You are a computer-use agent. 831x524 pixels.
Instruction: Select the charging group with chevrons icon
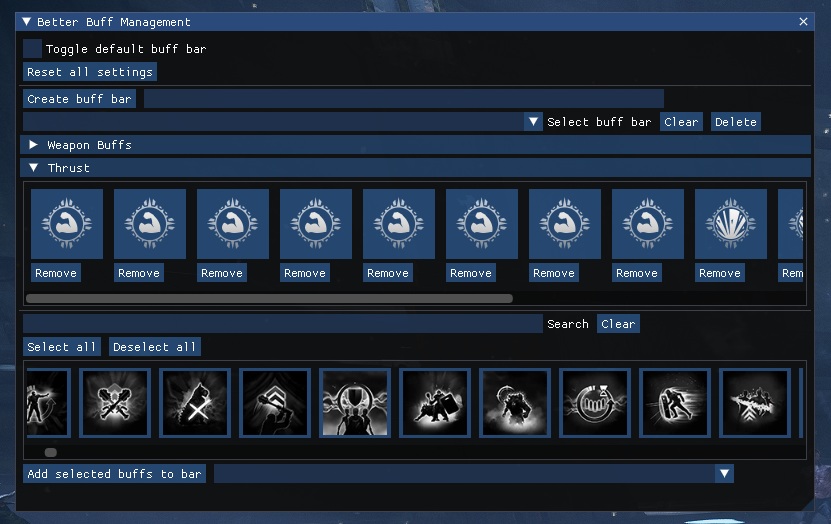(x=755, y=403)
